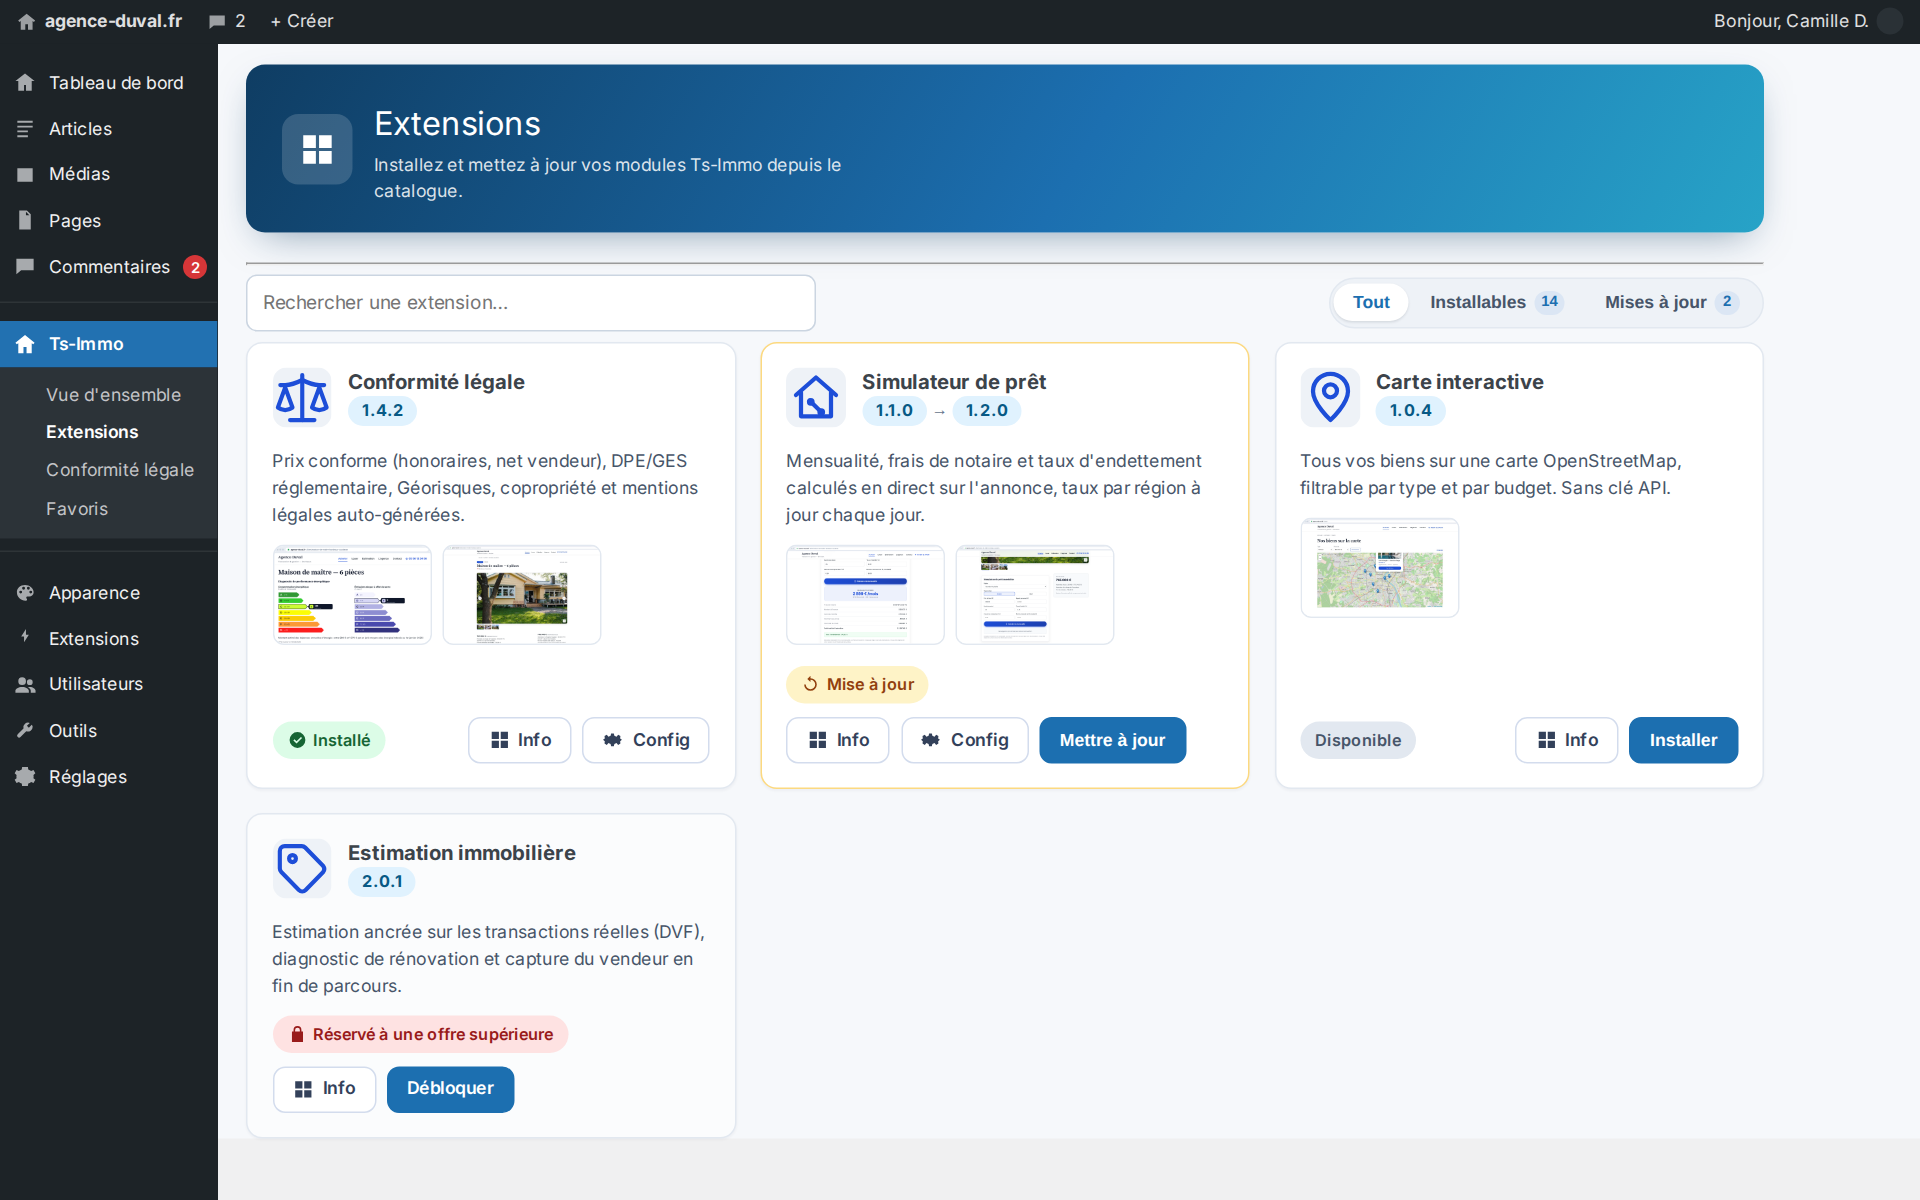Open the Carte interactive map screenshot thumbnail

coord(1380,568)
